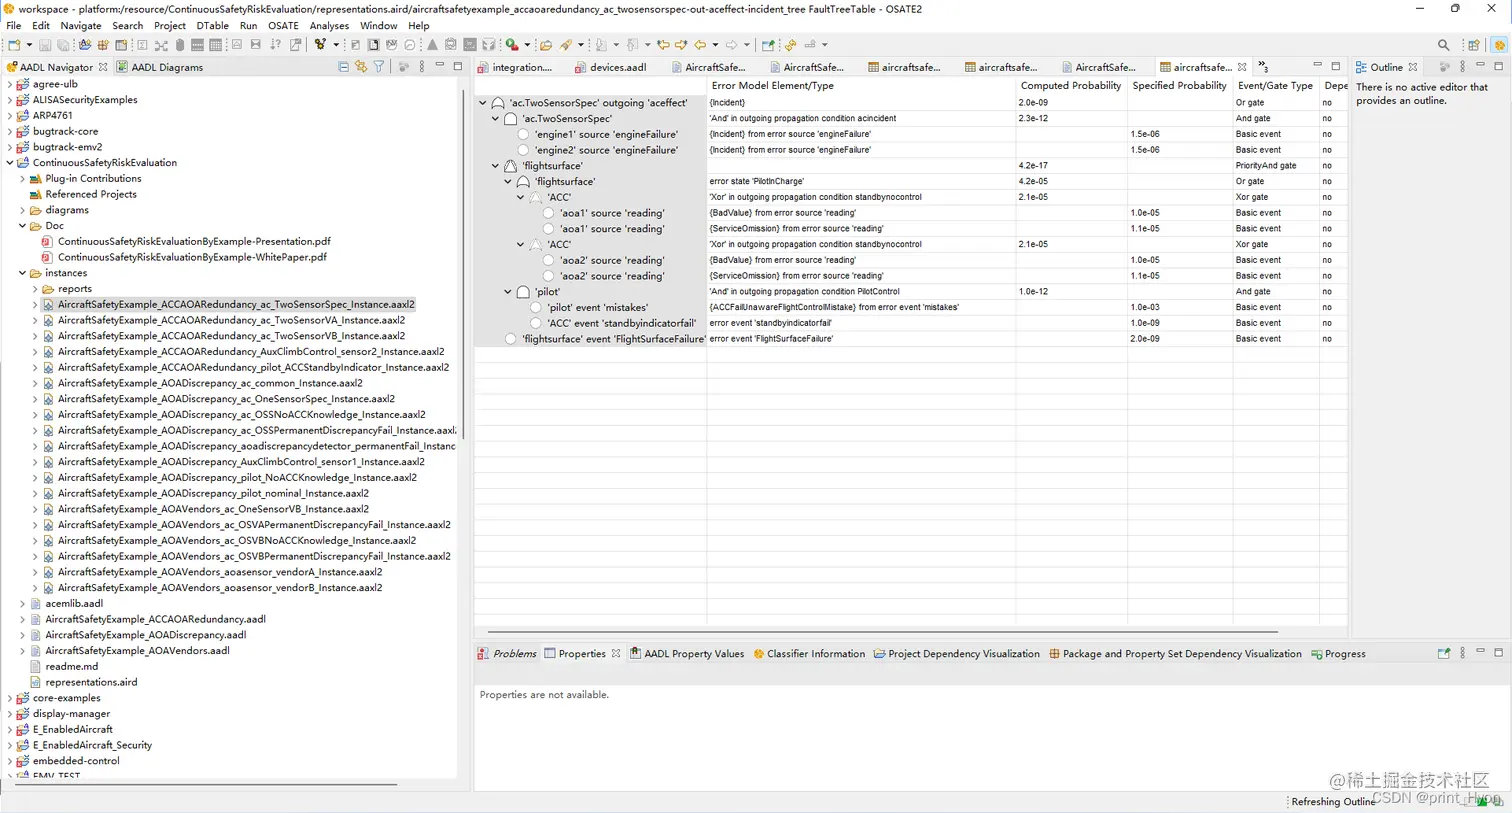Collapse the 'ACC' node above 'aoa1' readings
The height and width of the screenshot is (813, 1512).
pos(521,197)
